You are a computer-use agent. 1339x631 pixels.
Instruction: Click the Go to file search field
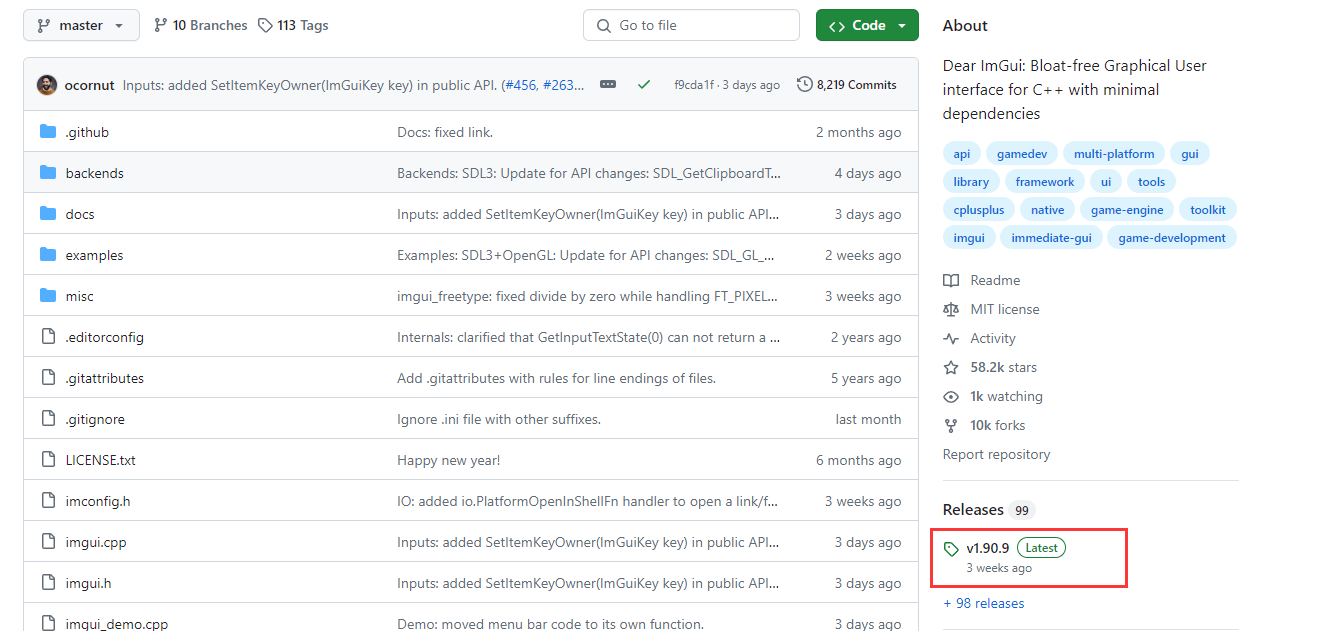coord(691,25)
